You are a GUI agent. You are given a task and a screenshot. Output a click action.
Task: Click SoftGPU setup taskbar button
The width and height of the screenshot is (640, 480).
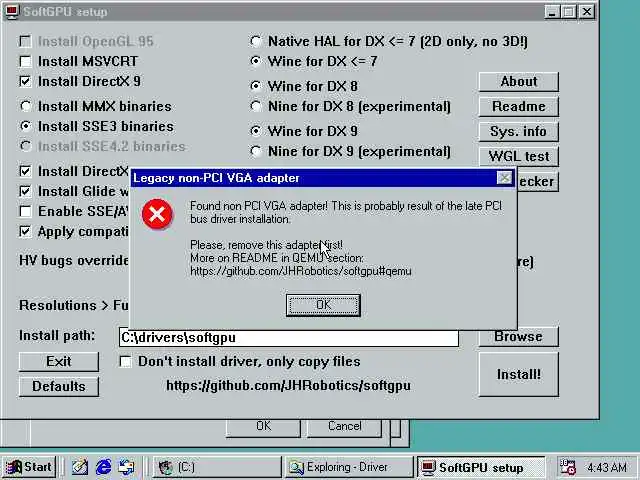point(481,467)
